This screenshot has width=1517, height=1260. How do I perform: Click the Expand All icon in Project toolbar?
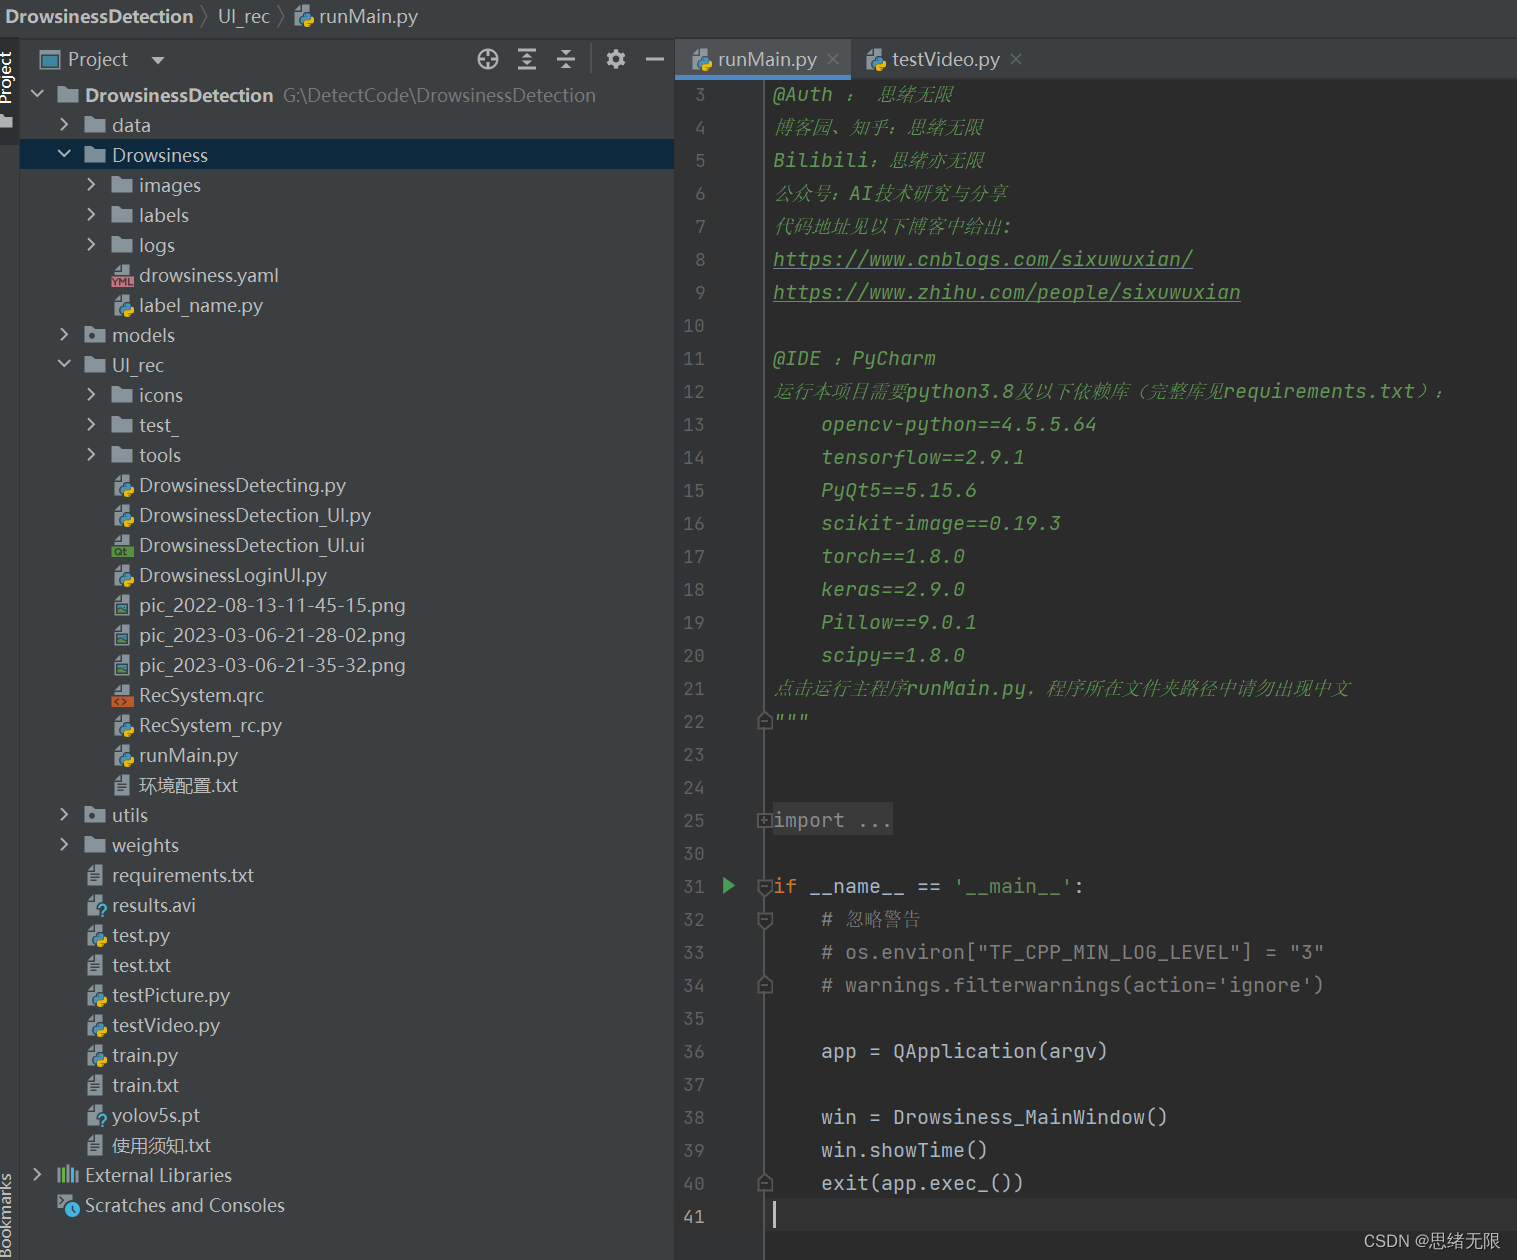click(x=527, y=59)
